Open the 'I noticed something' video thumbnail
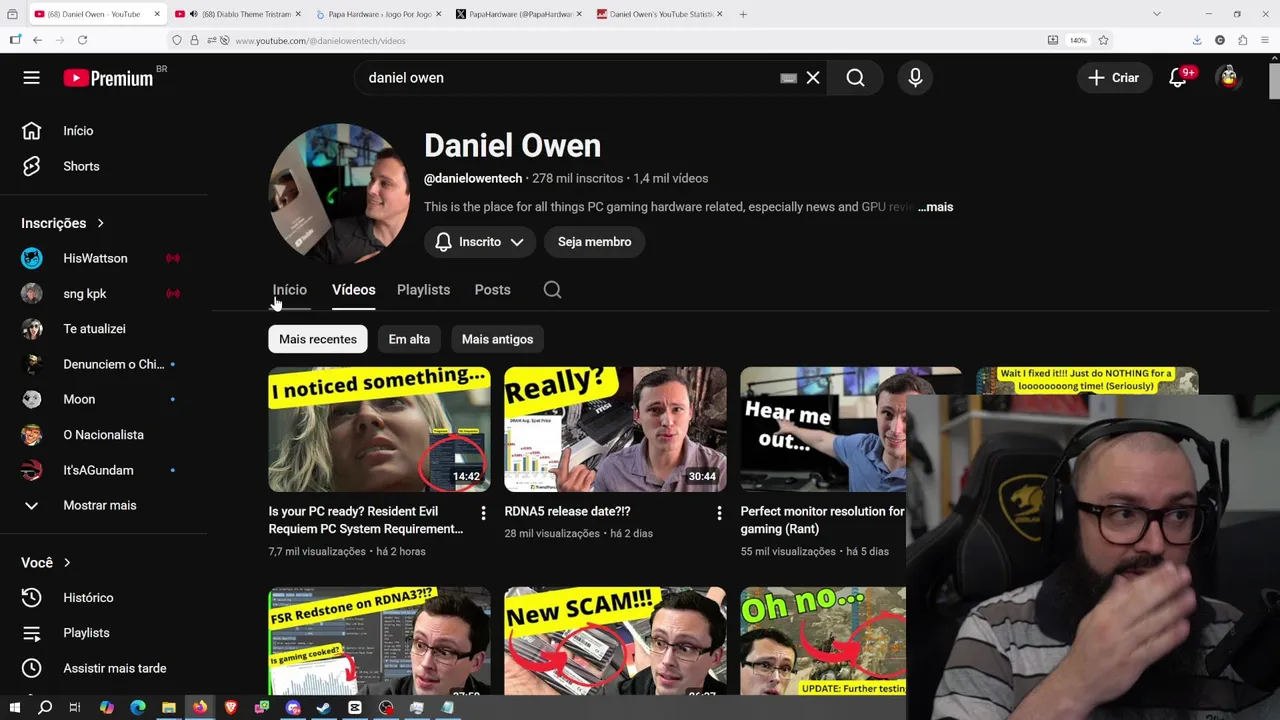Viewport: 1280px width, 720px height. [379, 429]
